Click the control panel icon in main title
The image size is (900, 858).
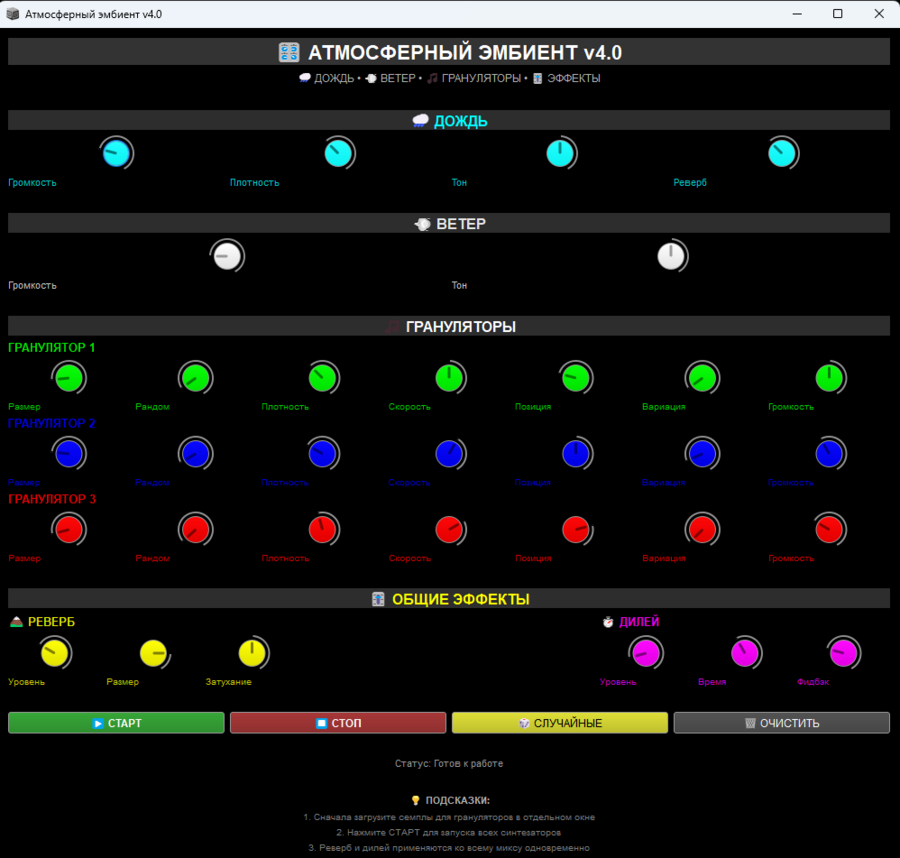pyautogui.click(x=289, y=52)
